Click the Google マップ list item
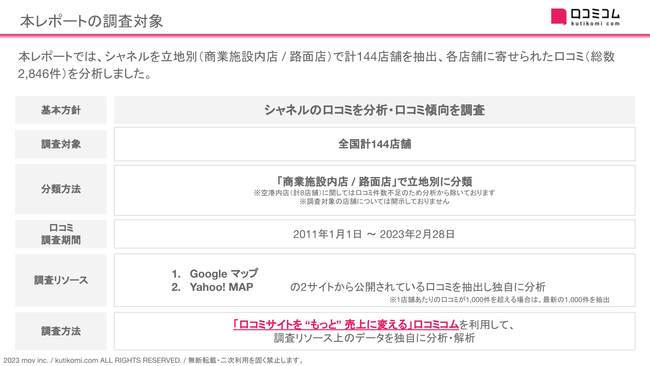This screenshot has width=650, height=366. click(215, 274)
